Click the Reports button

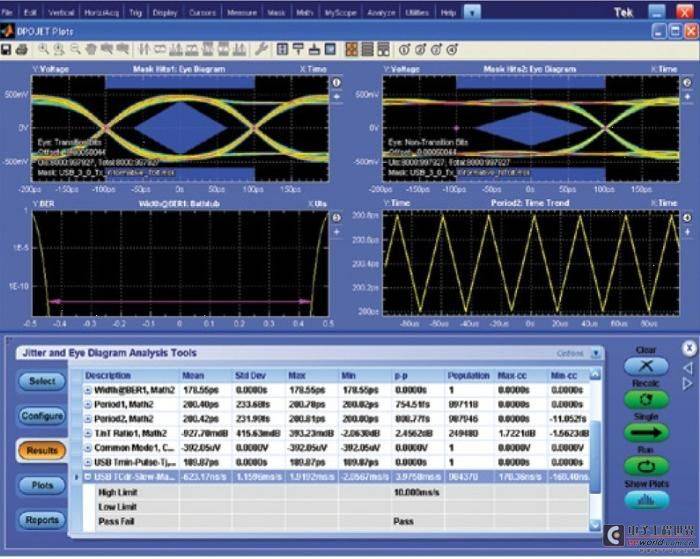(x=42, y=520)
